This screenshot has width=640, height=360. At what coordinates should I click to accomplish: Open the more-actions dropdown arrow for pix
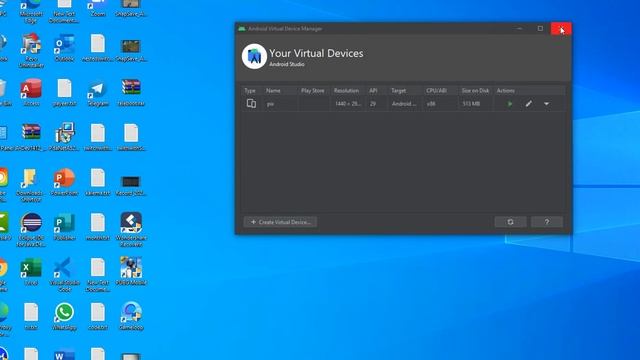pyautogui.click(x=546, y=104)
